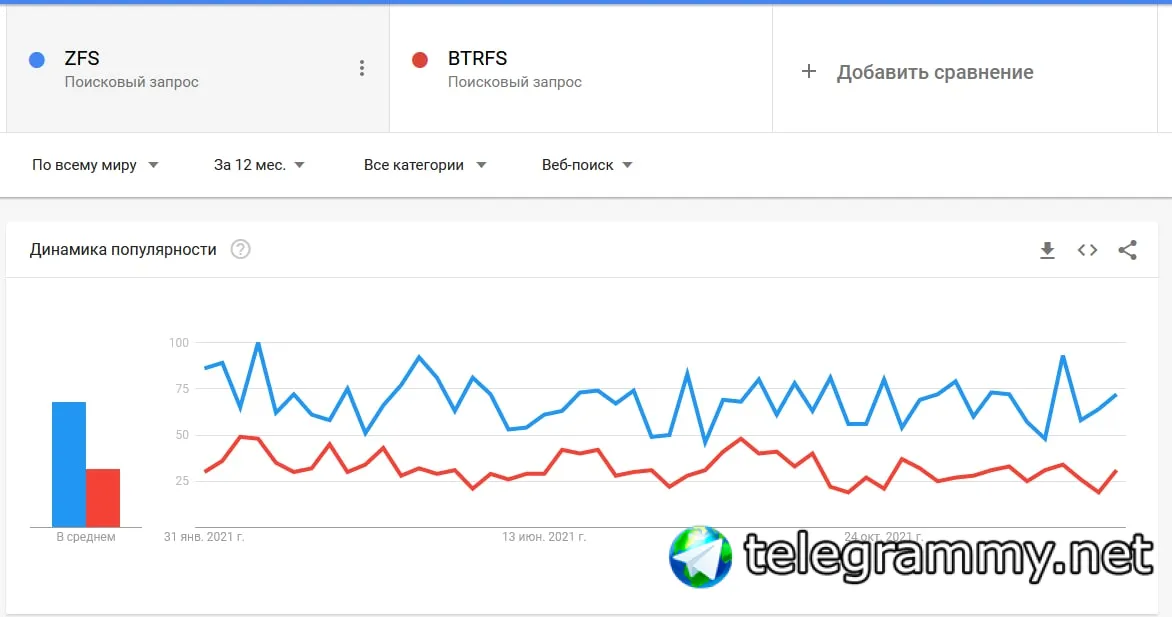This screenshot has height=617, width=1172.
Task: Click the red BTRFS average bar
Action: click(103, 497)
